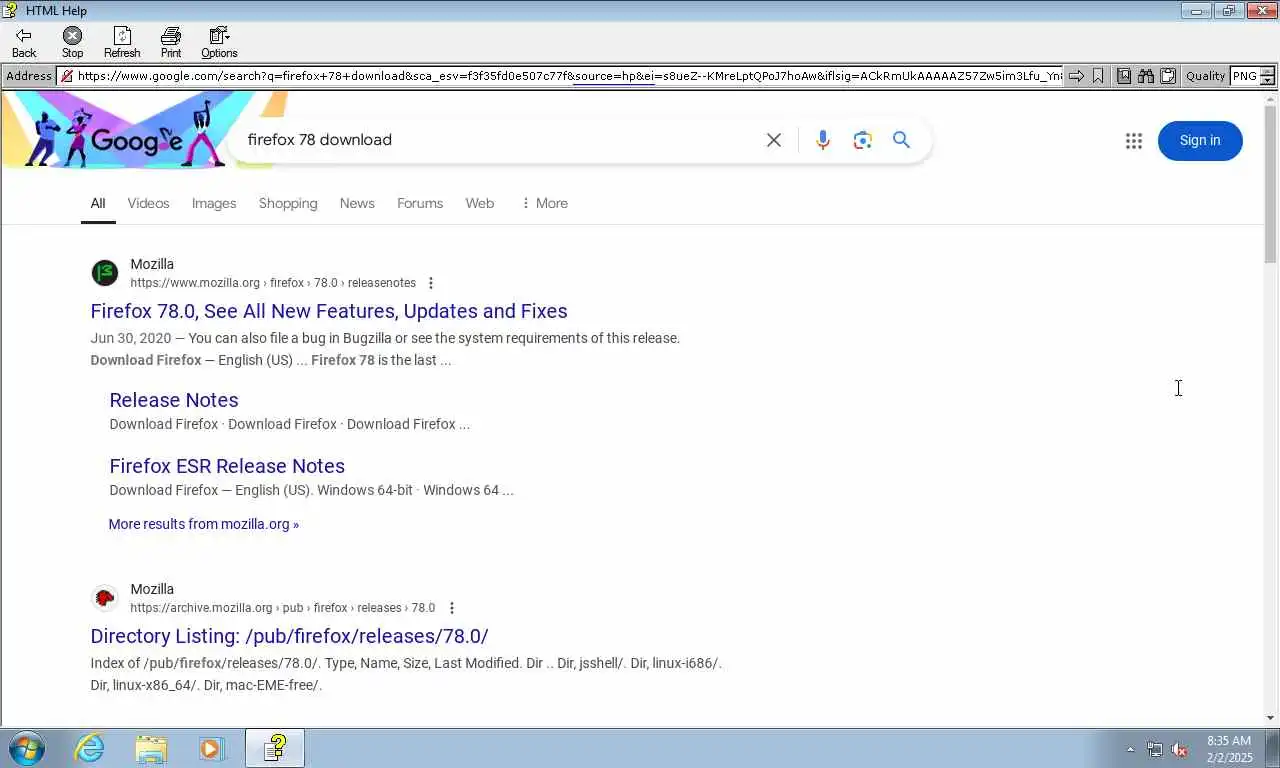
Task: Expand the More search filters menu
Action: tap(544, 204)
